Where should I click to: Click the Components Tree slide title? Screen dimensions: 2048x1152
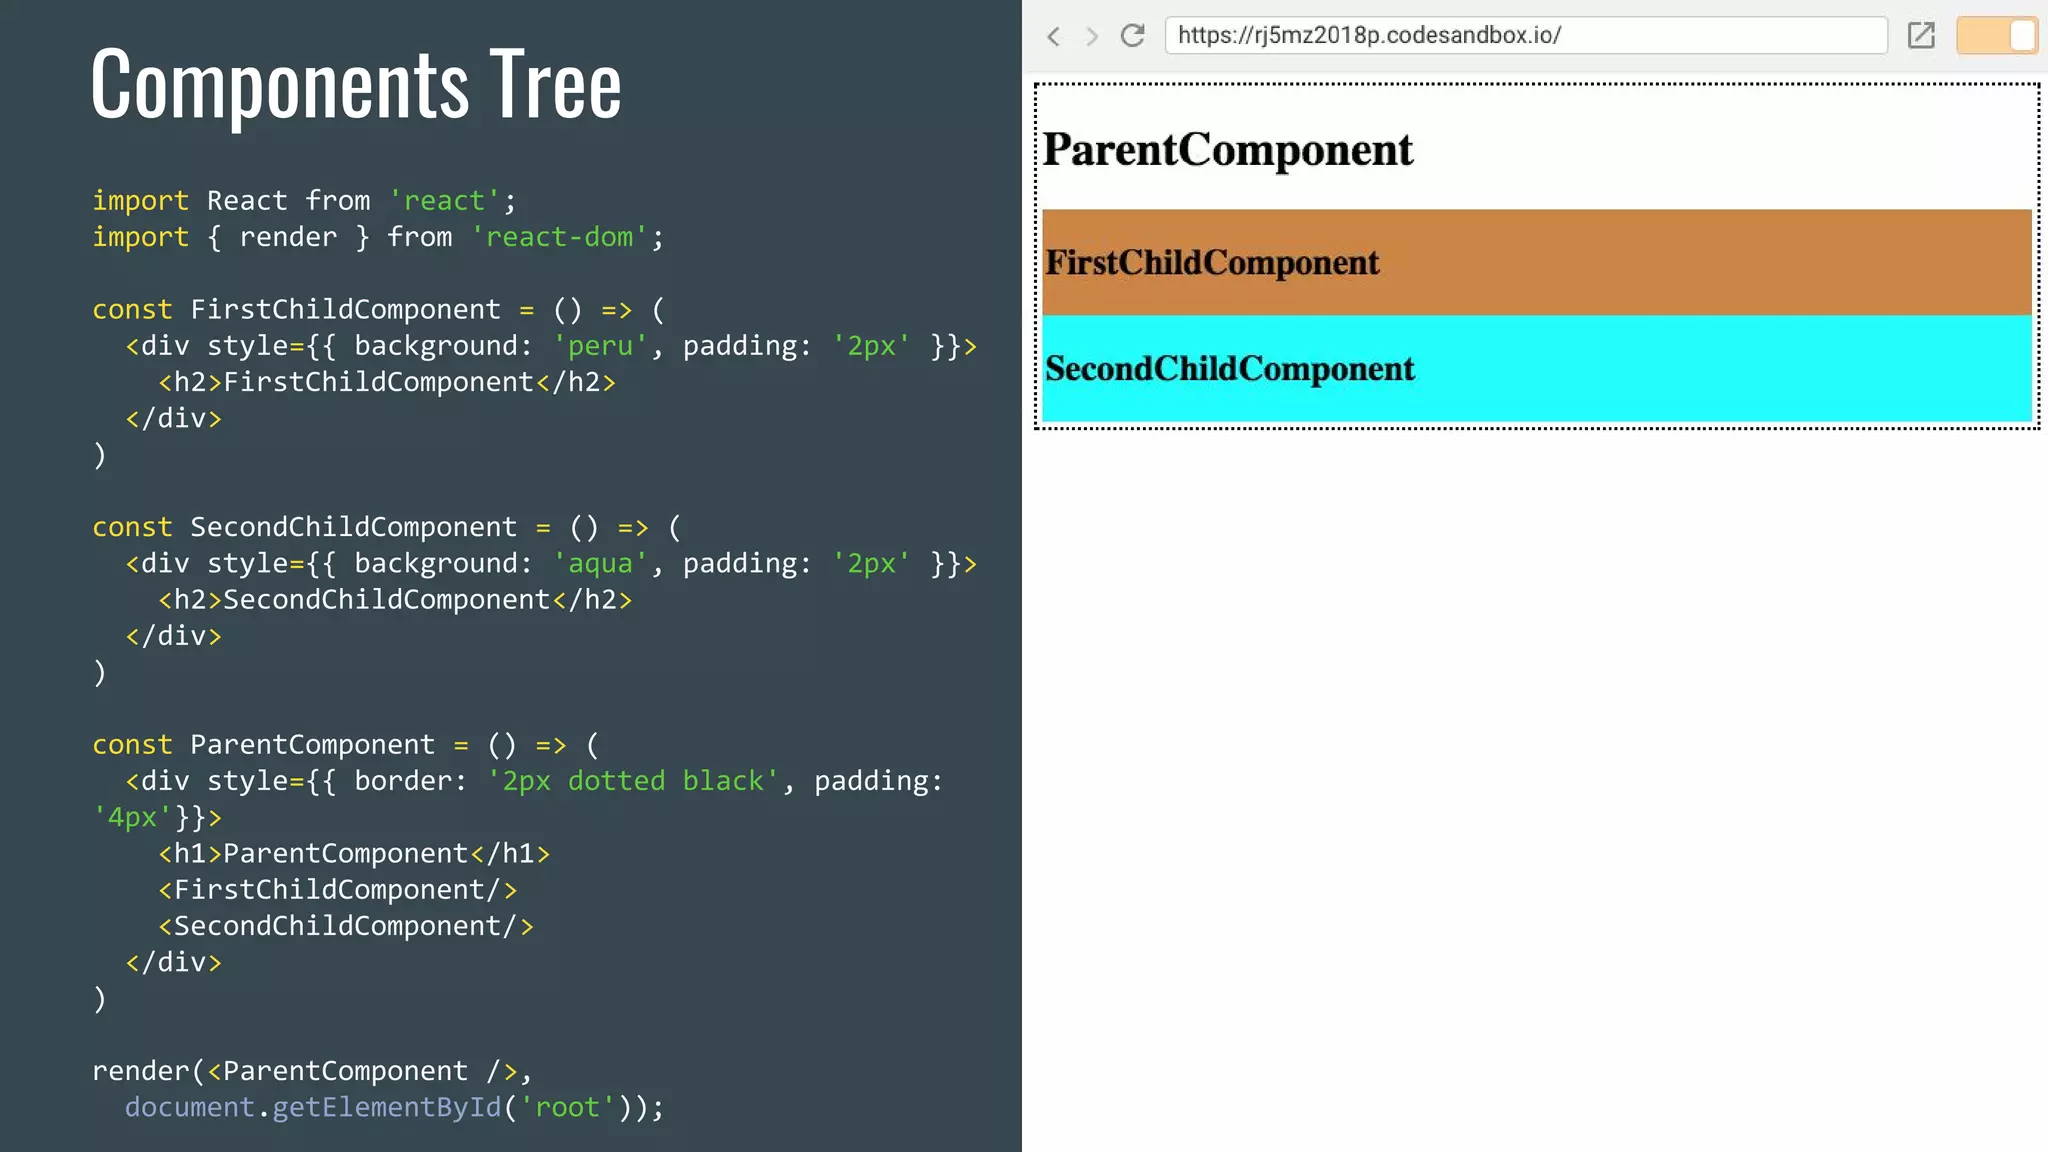356,85
